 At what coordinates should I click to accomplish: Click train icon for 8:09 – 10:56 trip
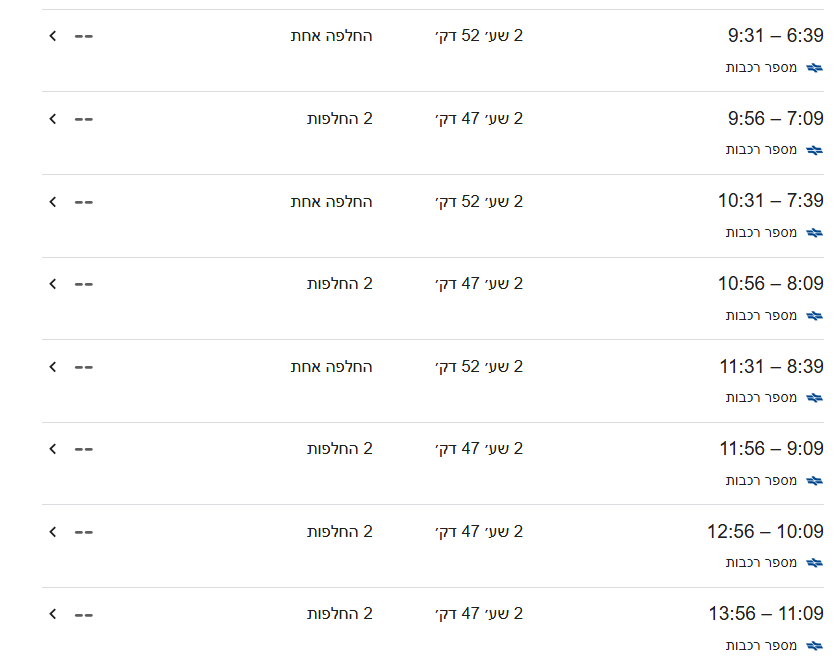click(815, 316)
